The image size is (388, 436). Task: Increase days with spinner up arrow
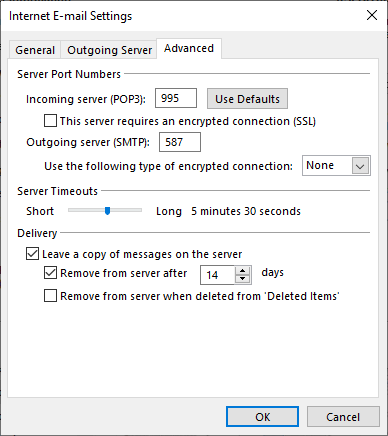[x=243, y=271]
